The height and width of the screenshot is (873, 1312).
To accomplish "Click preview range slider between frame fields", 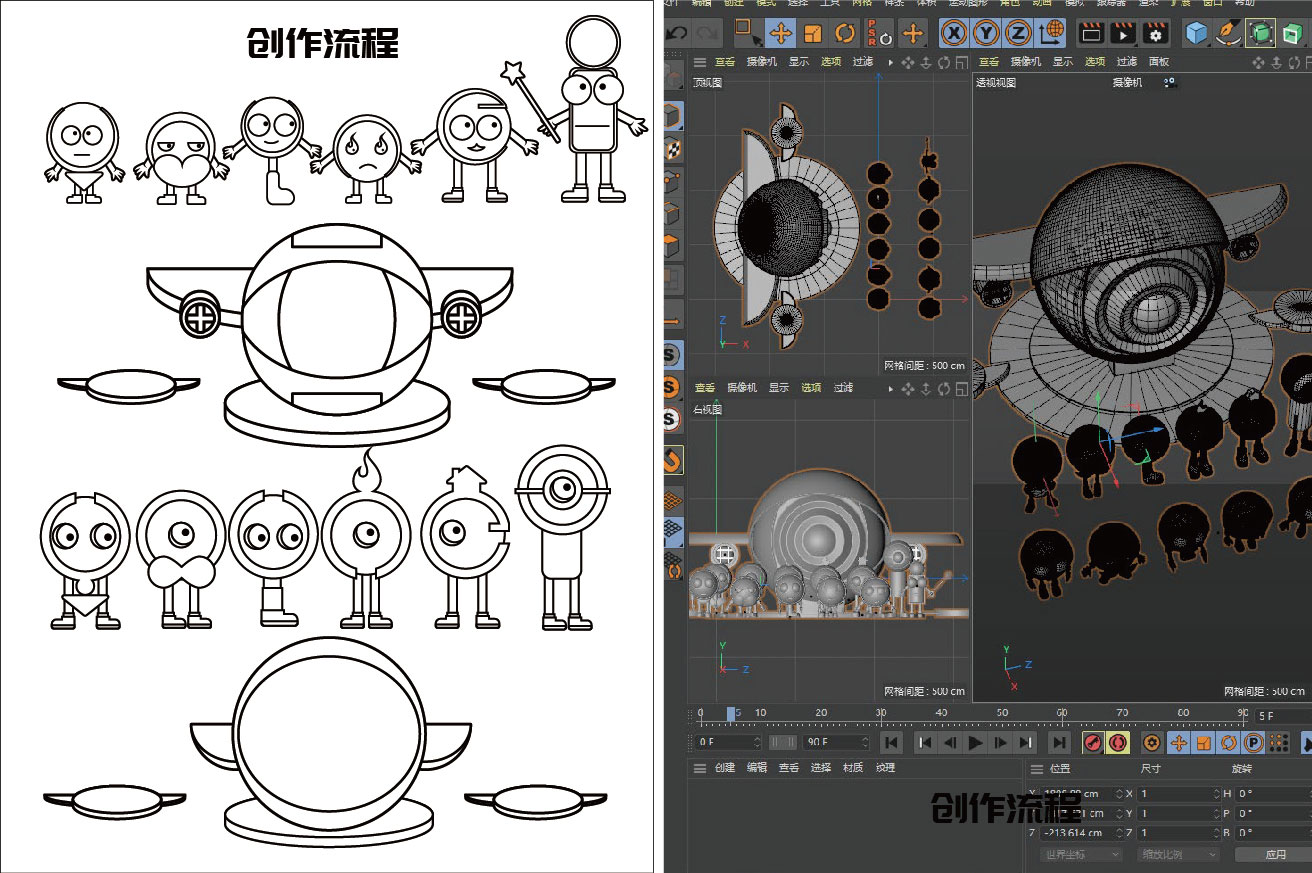I will click(x=784, y=742).
